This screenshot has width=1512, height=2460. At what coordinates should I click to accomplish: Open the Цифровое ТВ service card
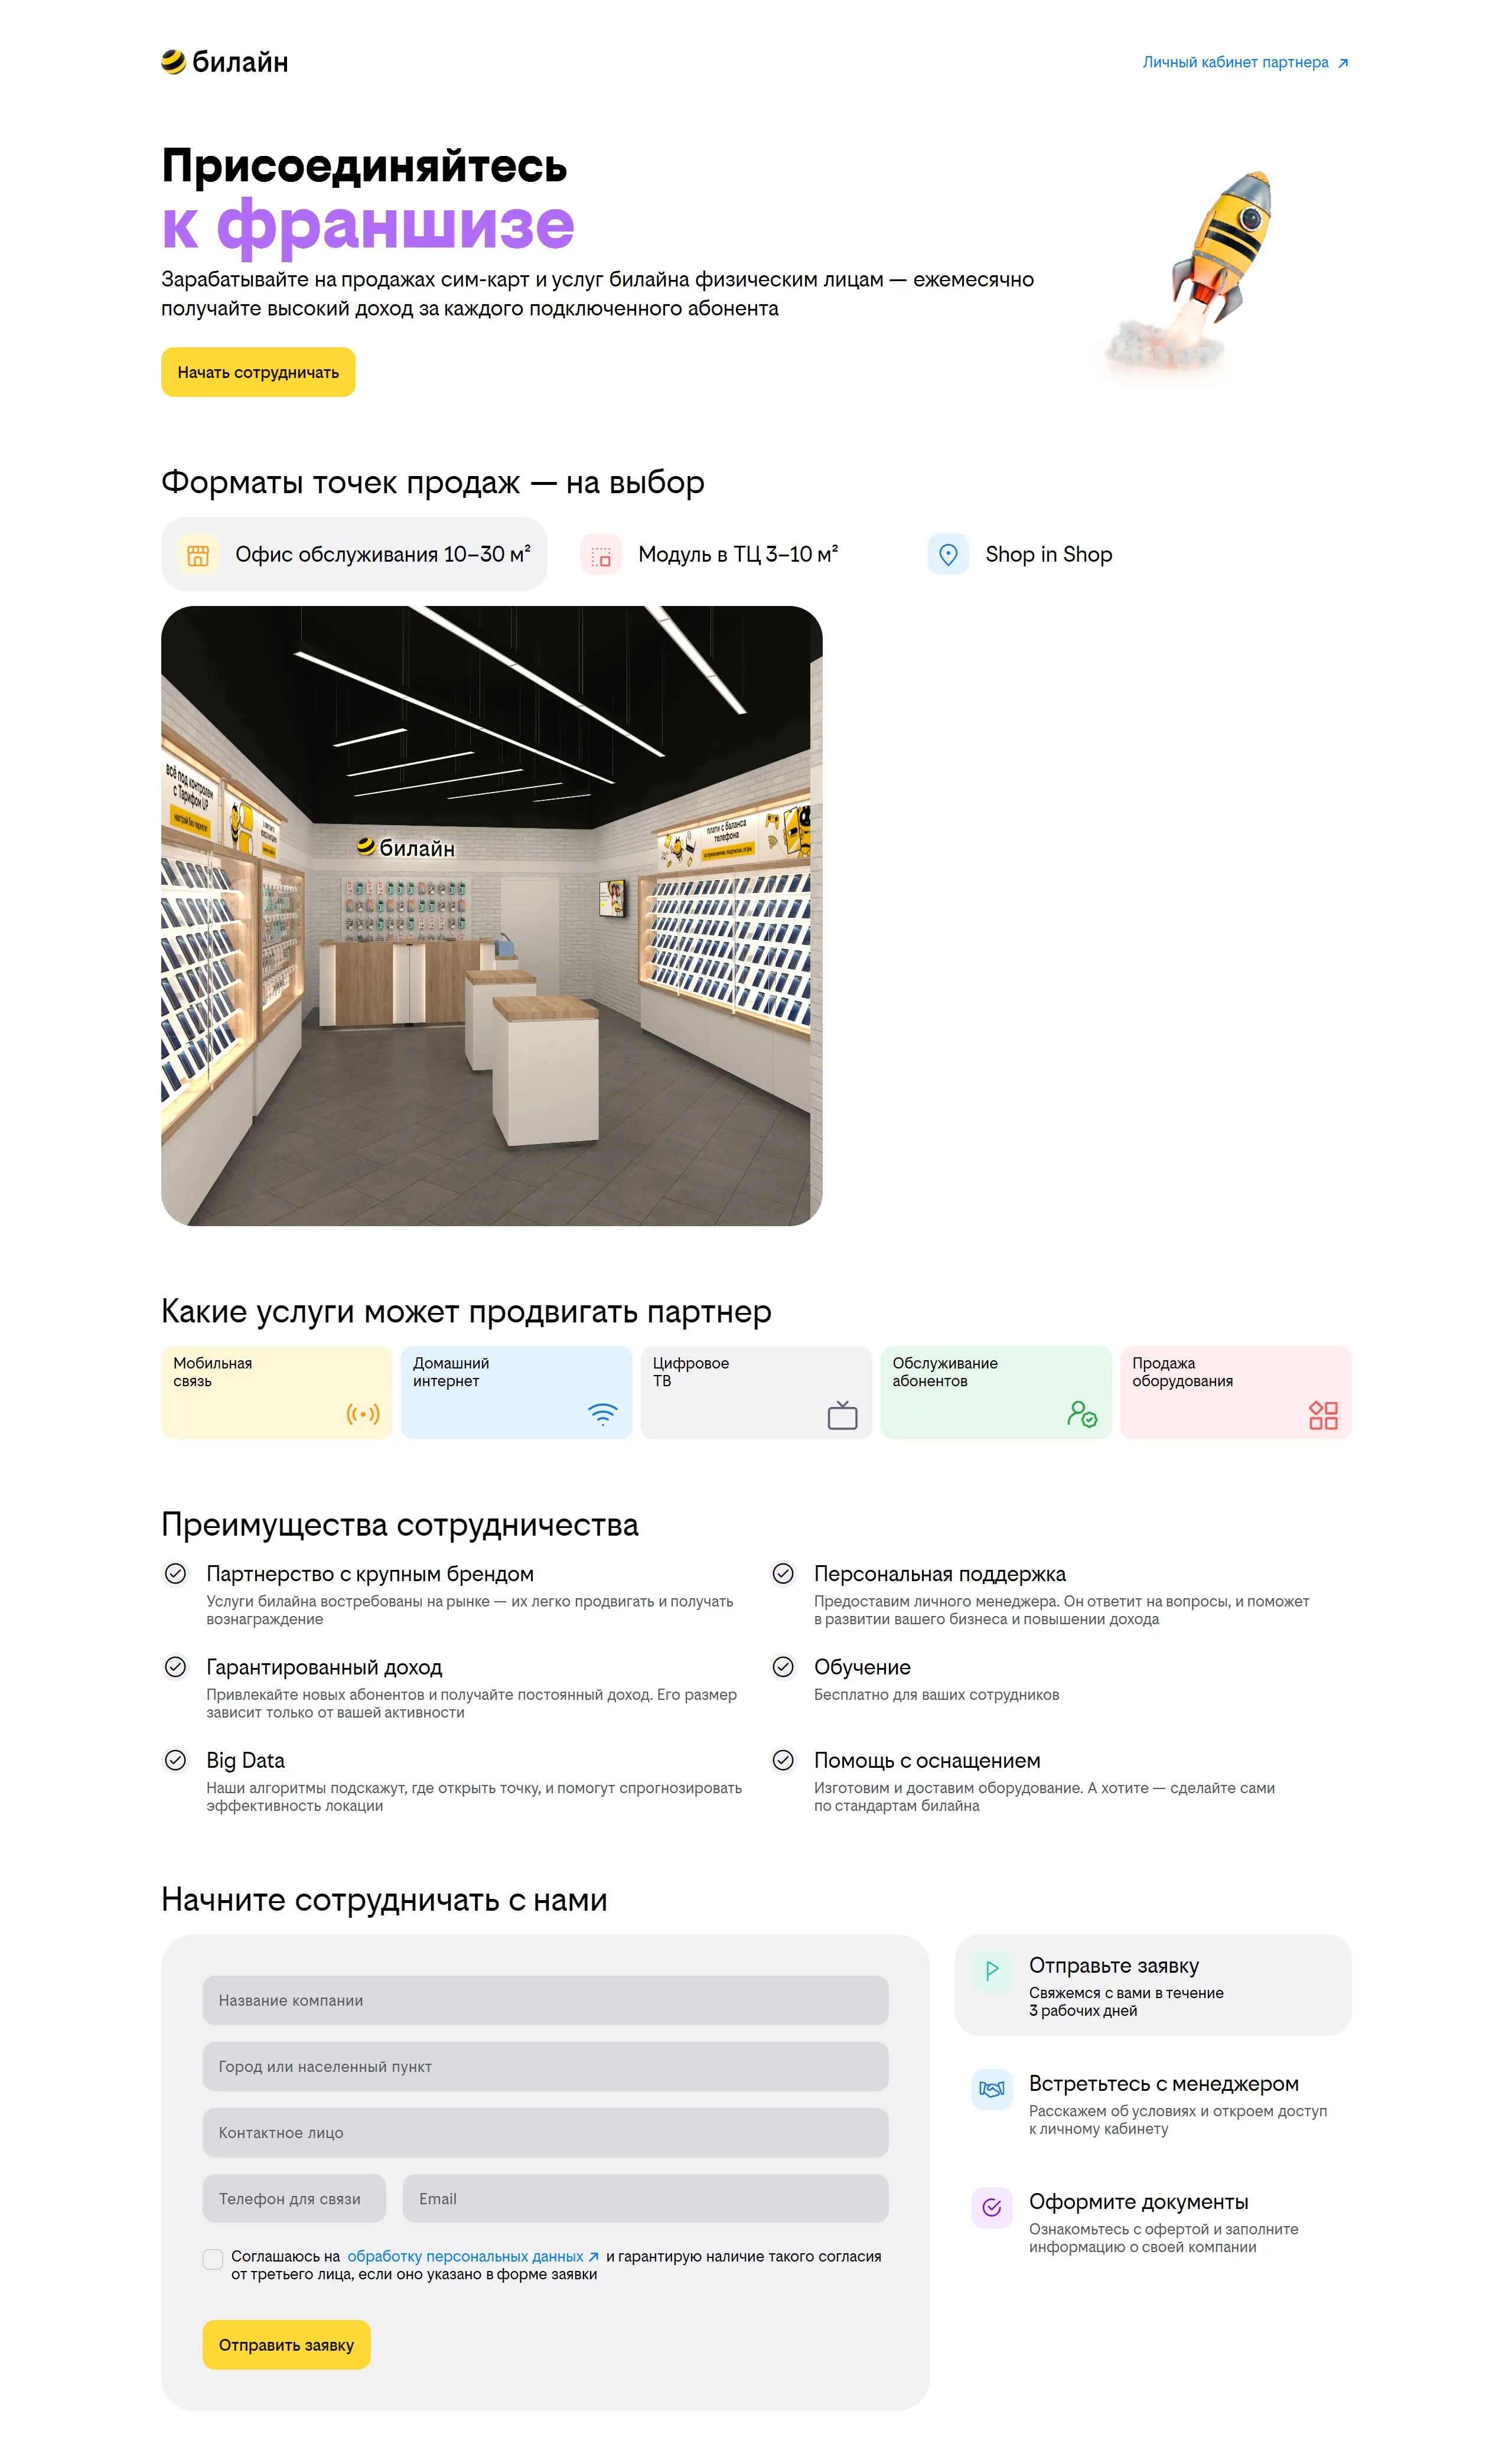(756, 1393)
